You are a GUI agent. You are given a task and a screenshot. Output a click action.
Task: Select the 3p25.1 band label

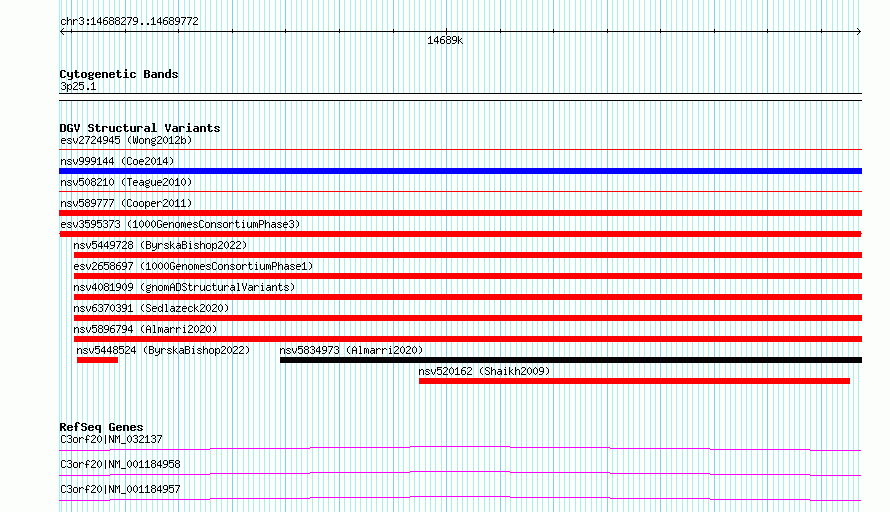(78, 86)
